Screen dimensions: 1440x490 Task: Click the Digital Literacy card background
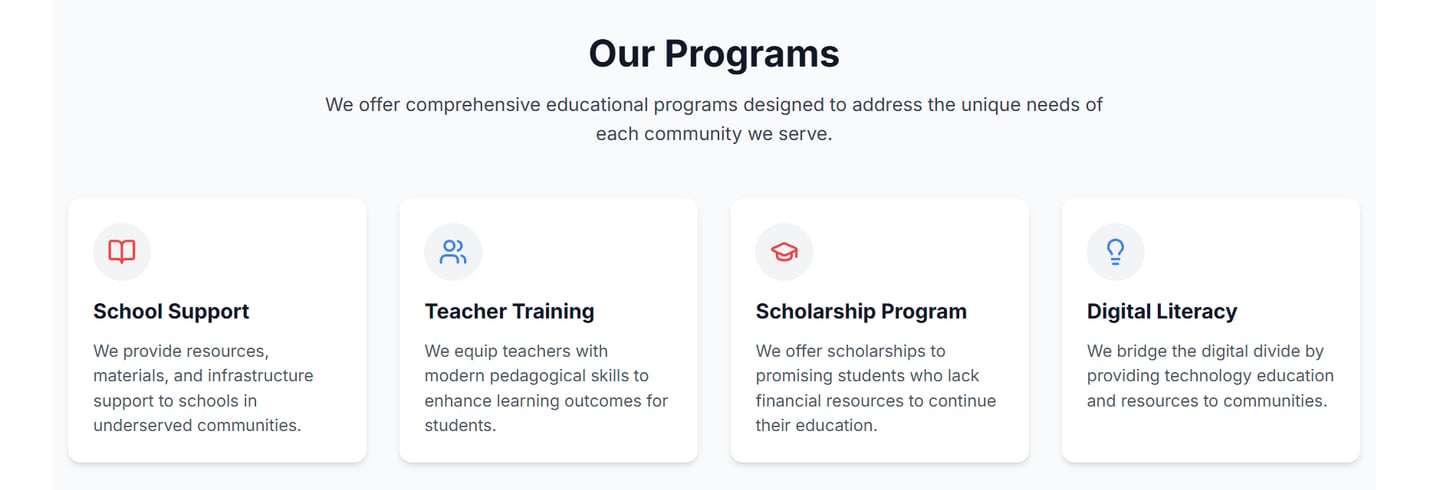coord(1210,330)
